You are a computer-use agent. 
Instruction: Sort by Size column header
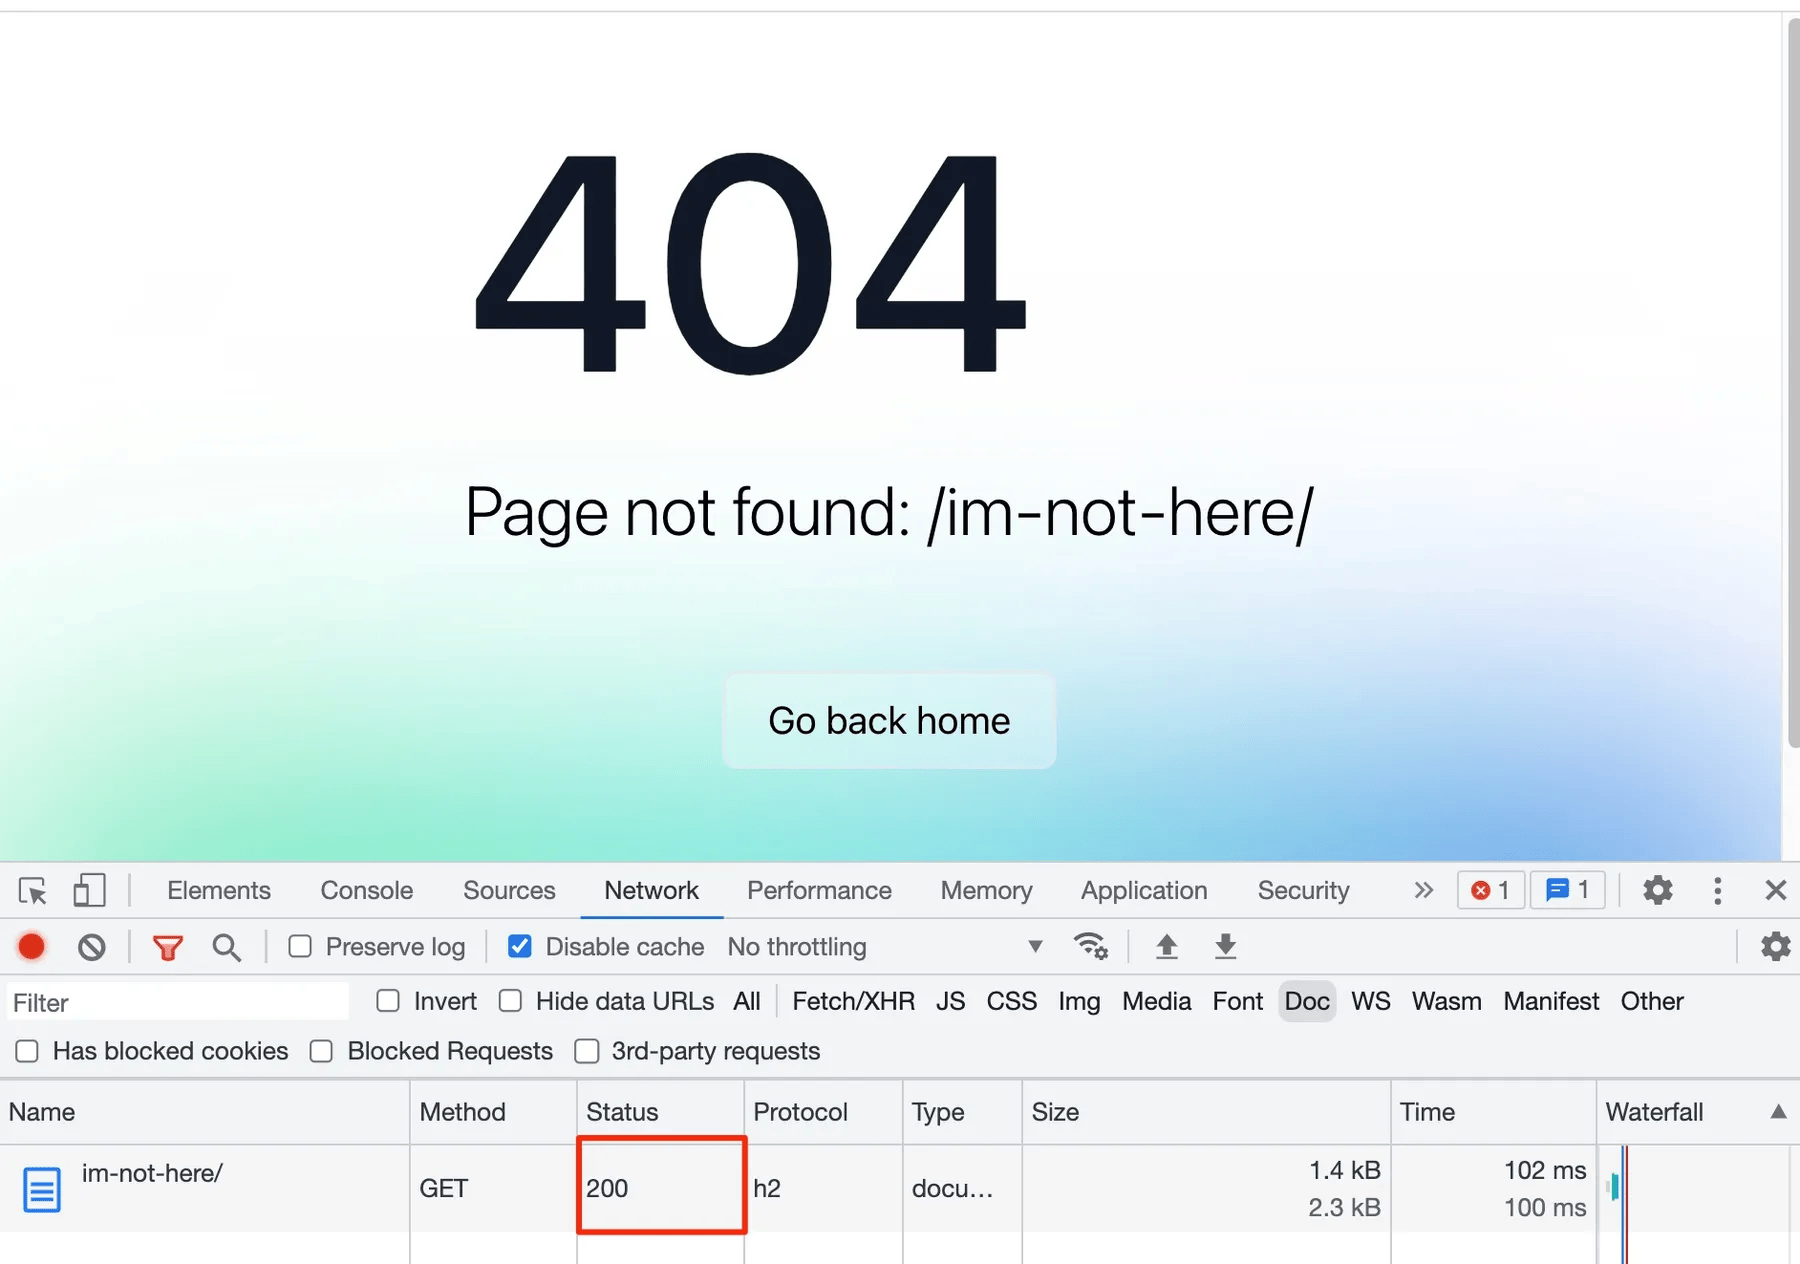(x=1206, y=1112)
